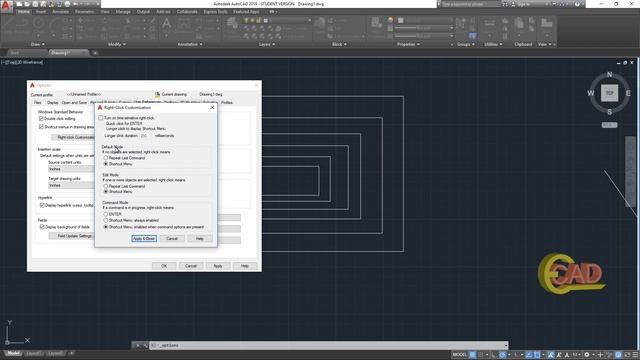
Task: Select Shortcut Menu enabled when command options present
Action: click(x=106, y=227)
